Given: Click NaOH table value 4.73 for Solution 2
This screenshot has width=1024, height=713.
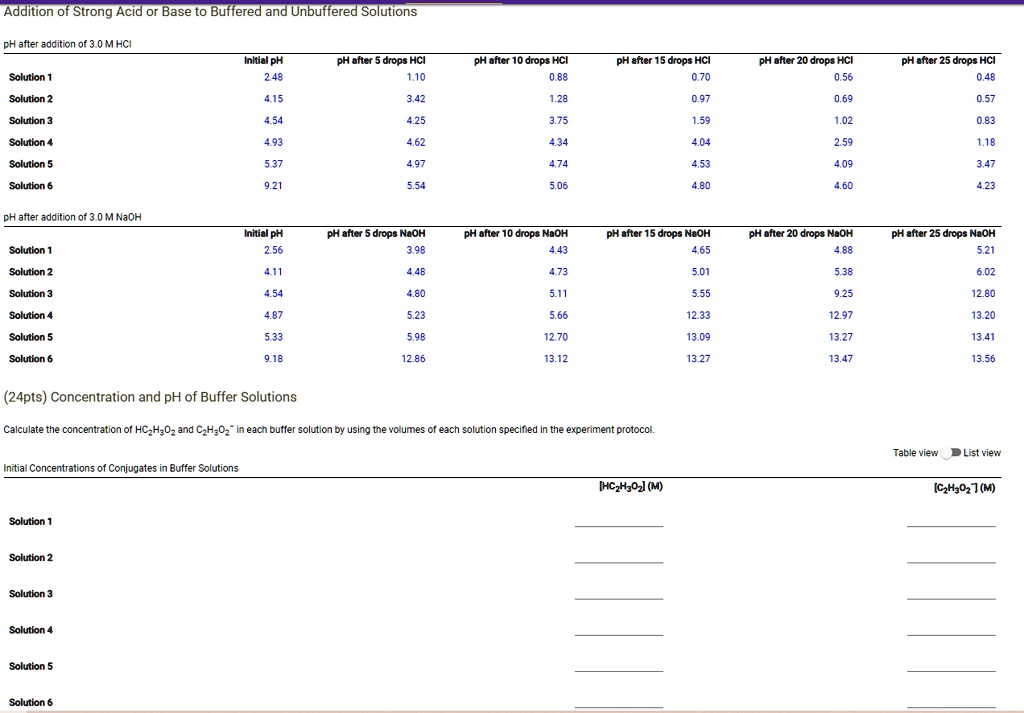Looking at the screenshot, I should (x=558, y=272).
